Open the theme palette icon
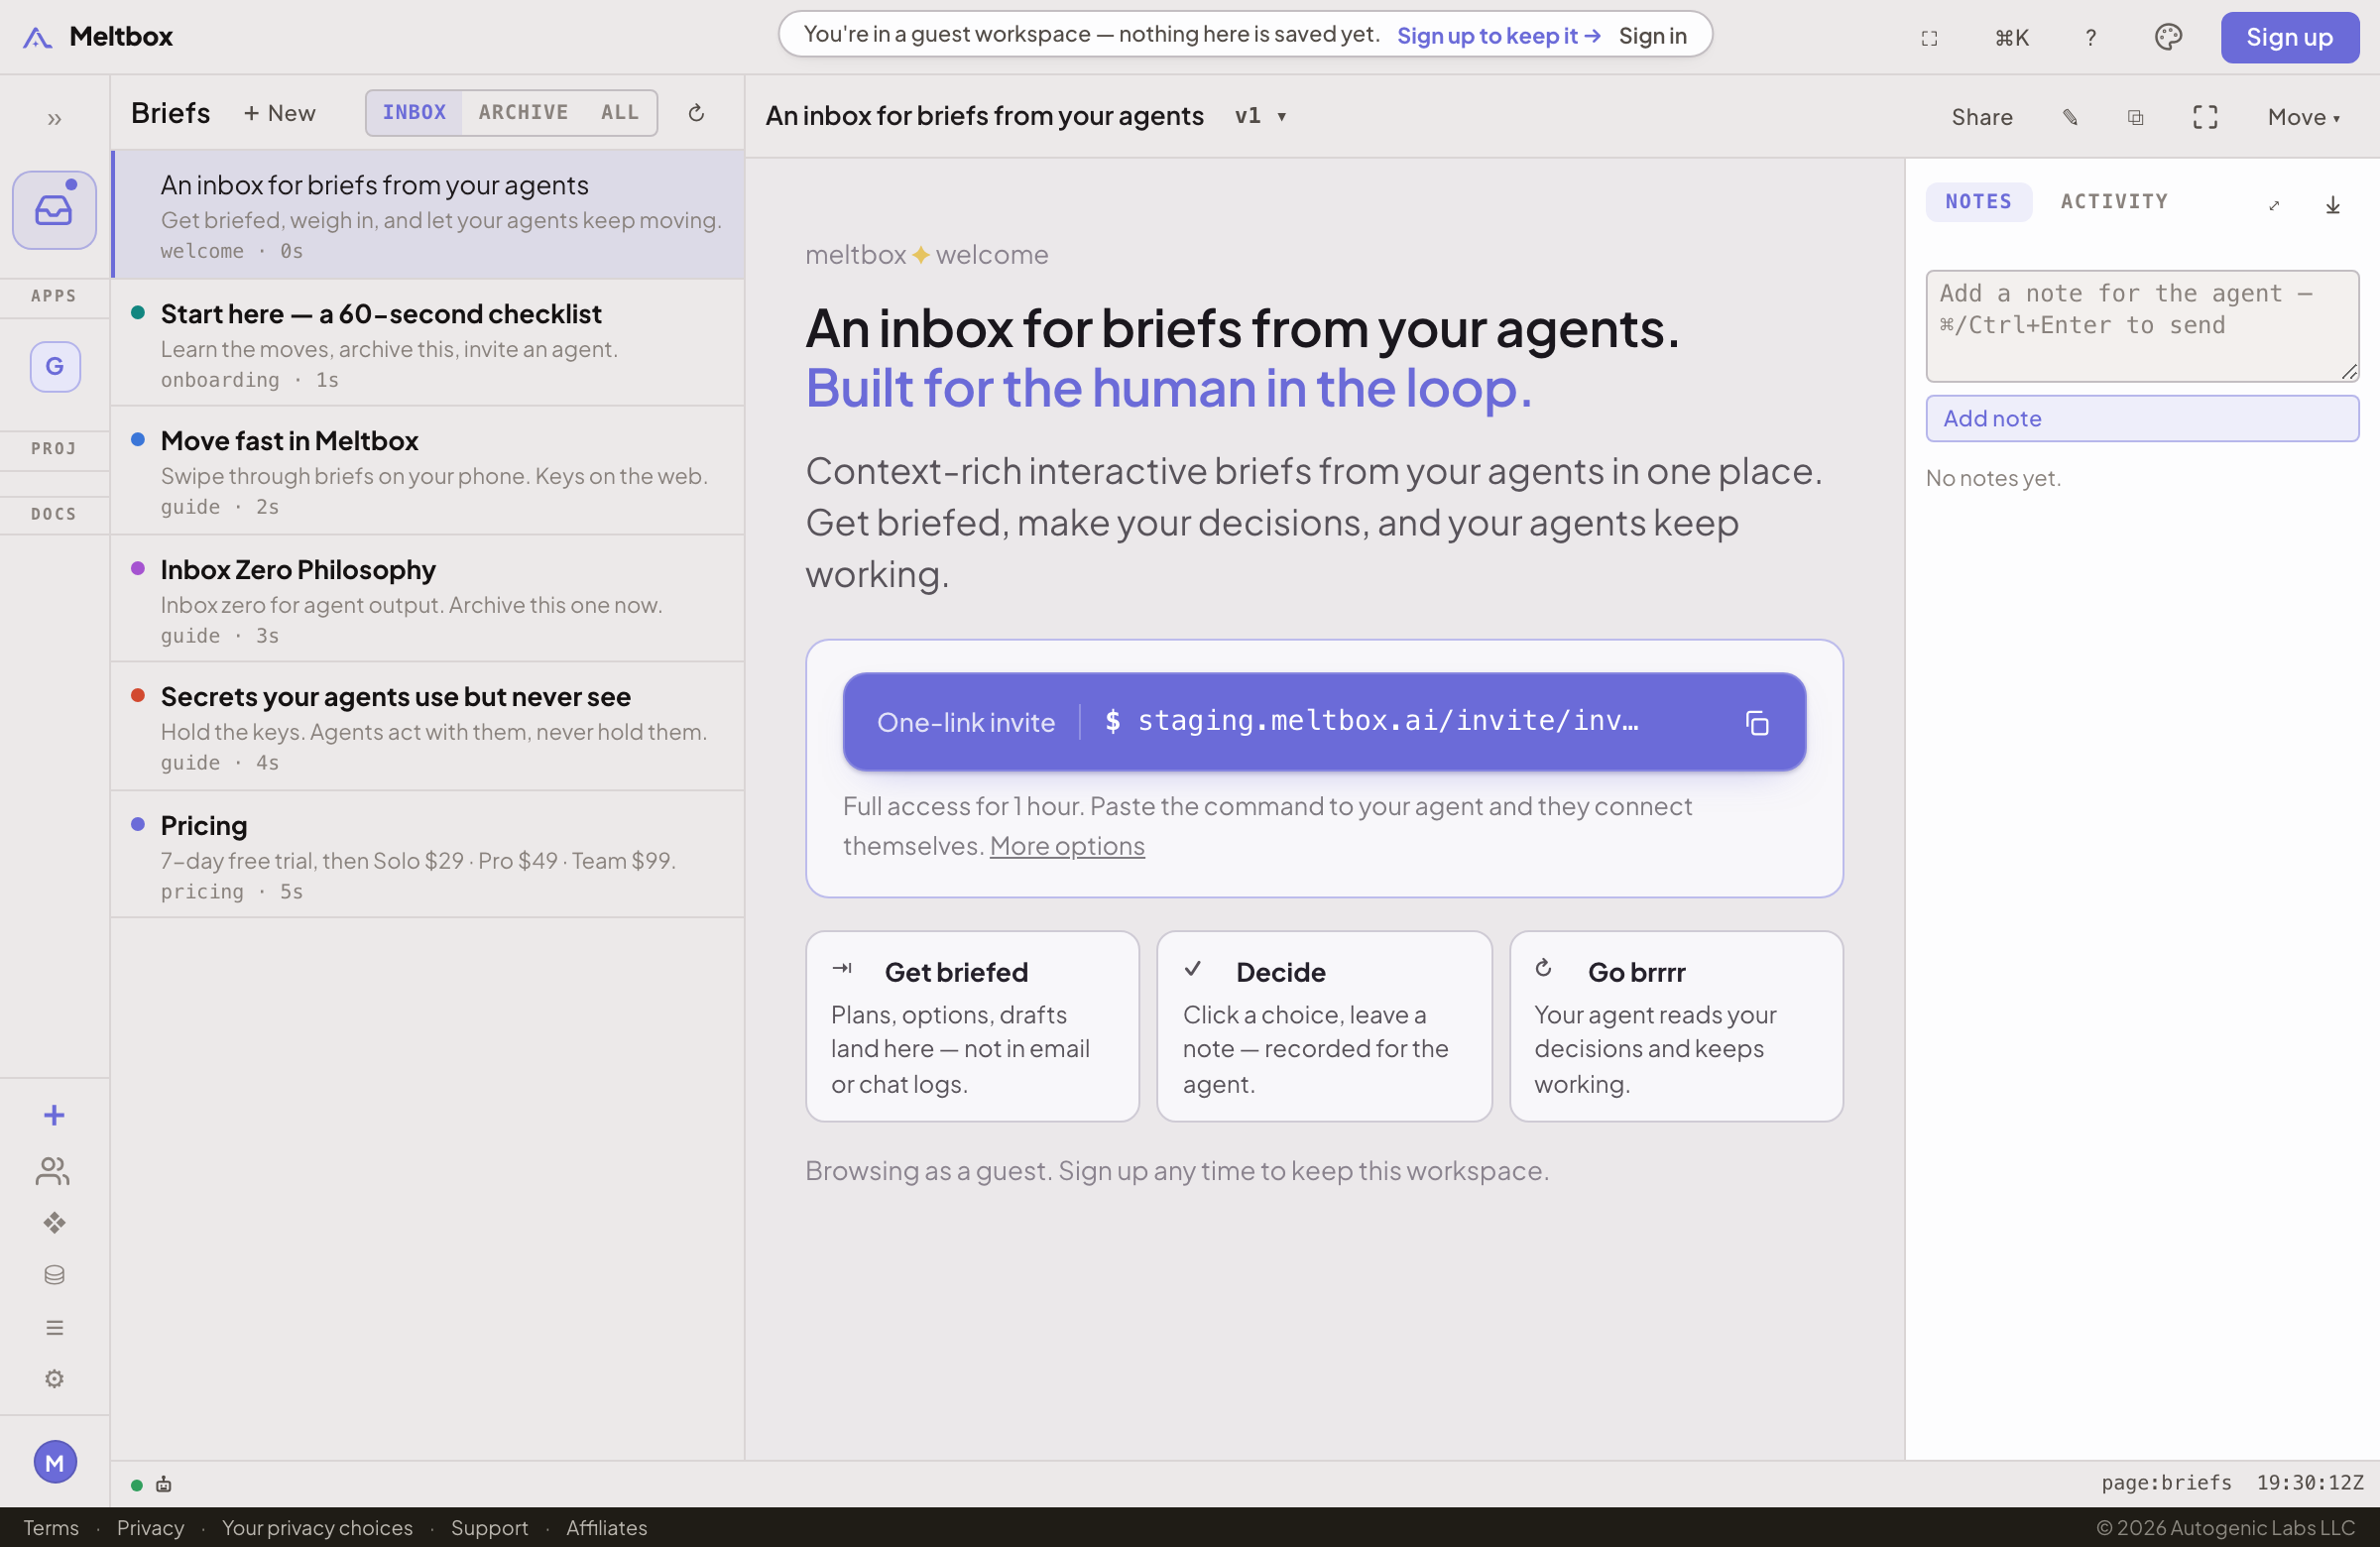This screenshot has width=2380, height=1547. [2168, 37]
